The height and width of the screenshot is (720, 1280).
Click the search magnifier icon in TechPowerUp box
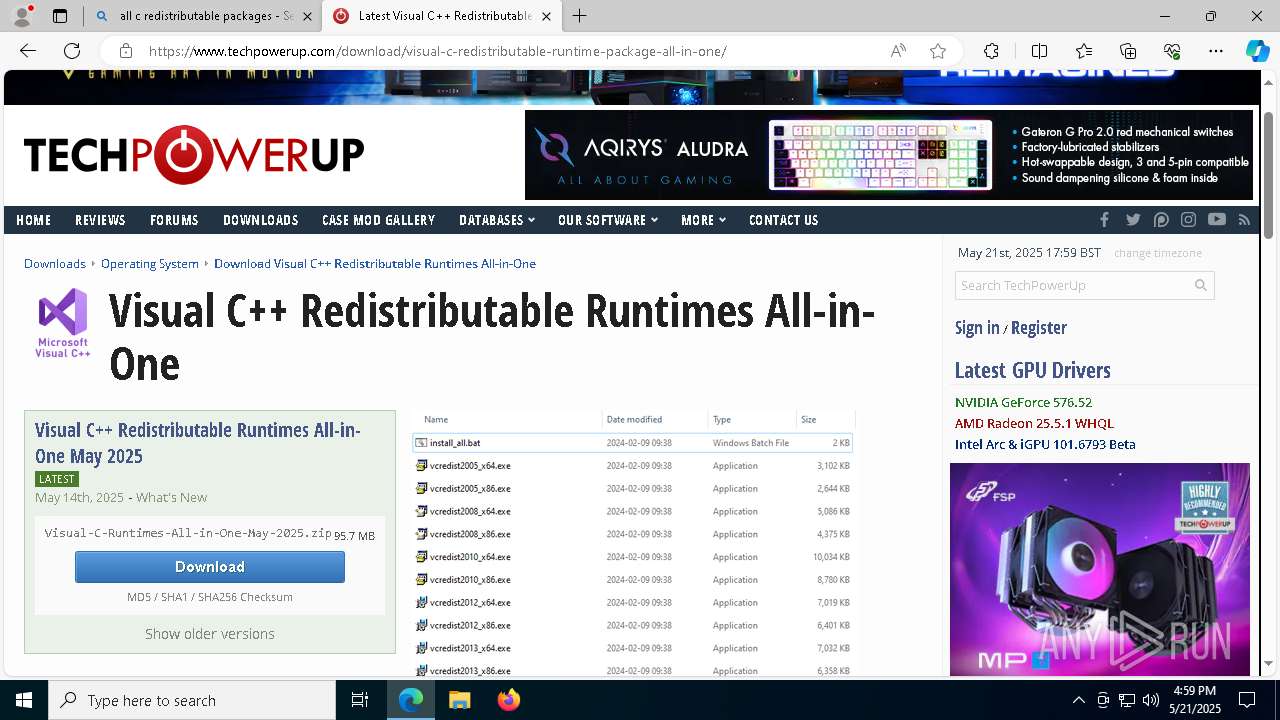point(1201,285)
